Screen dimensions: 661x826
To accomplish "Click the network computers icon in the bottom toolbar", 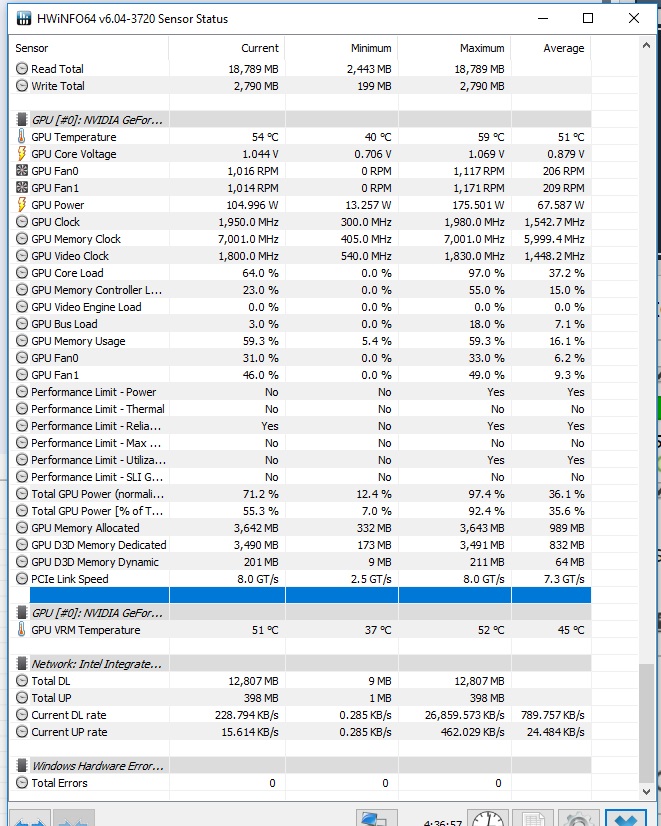I will coord(376,818).
